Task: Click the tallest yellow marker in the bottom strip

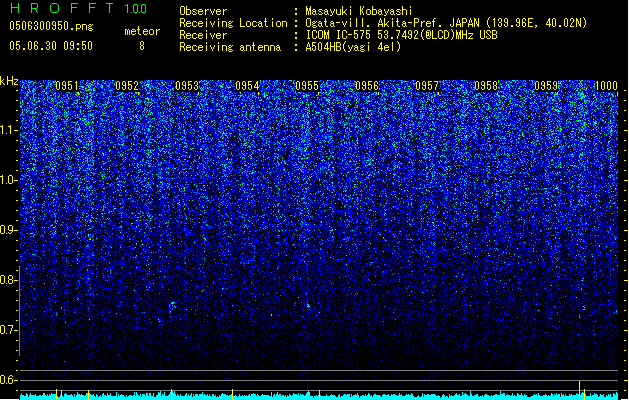Action: click(x=579, y=388)
